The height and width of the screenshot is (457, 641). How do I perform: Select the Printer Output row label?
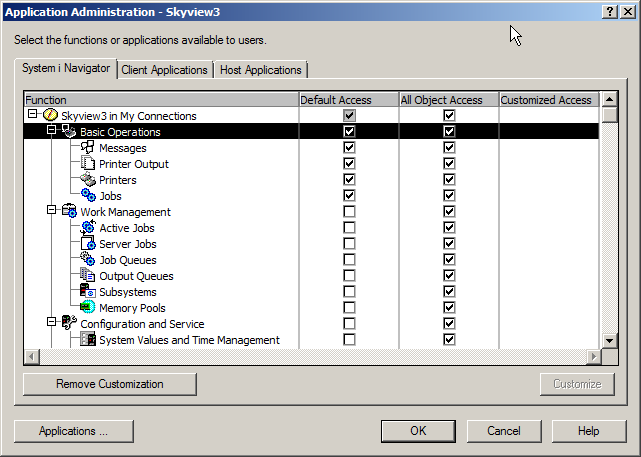click(x=134, y=164)
